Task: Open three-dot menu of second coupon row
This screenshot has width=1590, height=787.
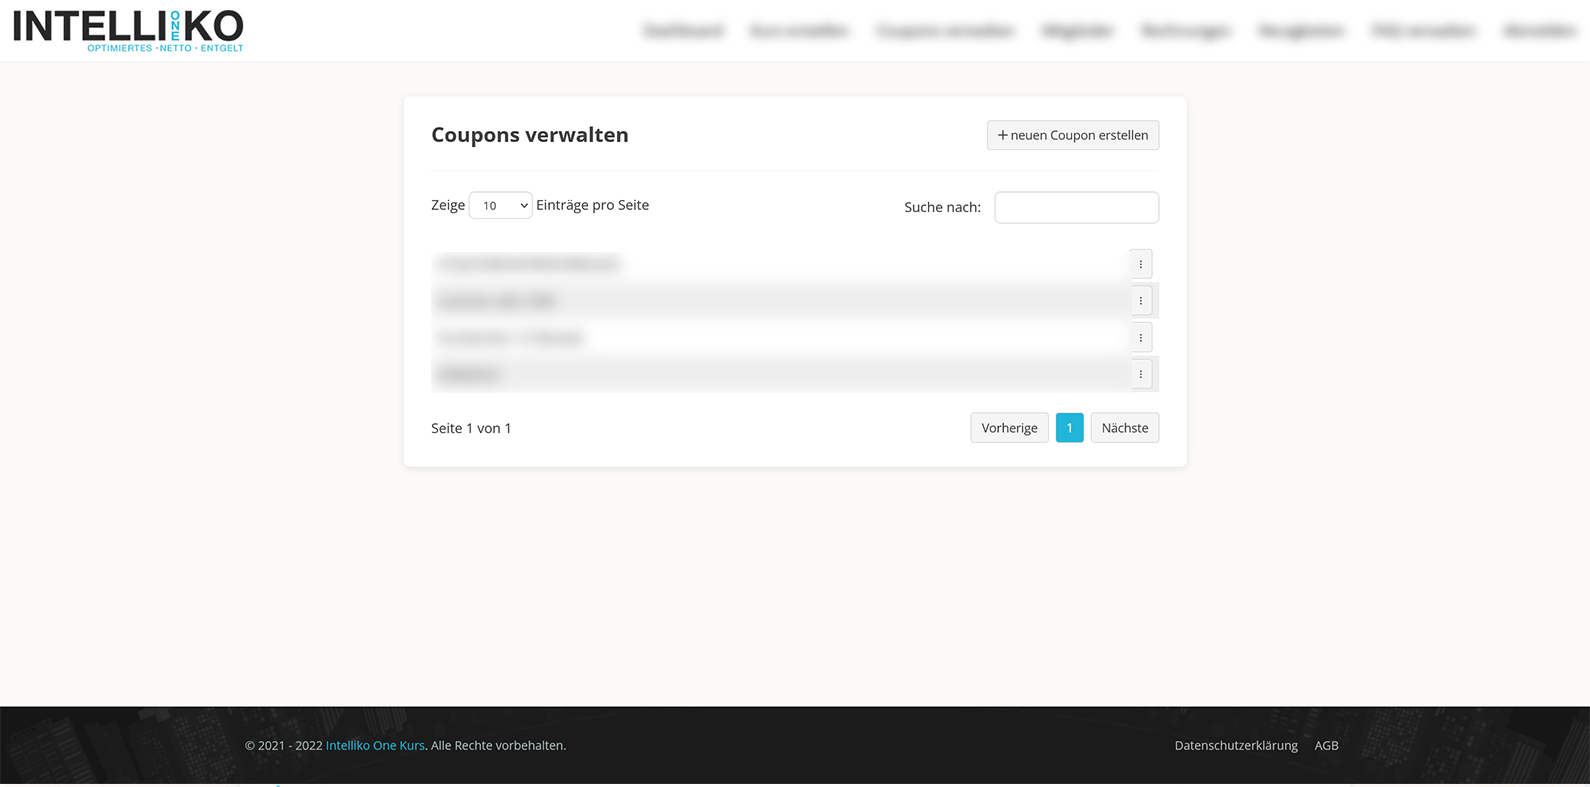Action: point(1140,301)
